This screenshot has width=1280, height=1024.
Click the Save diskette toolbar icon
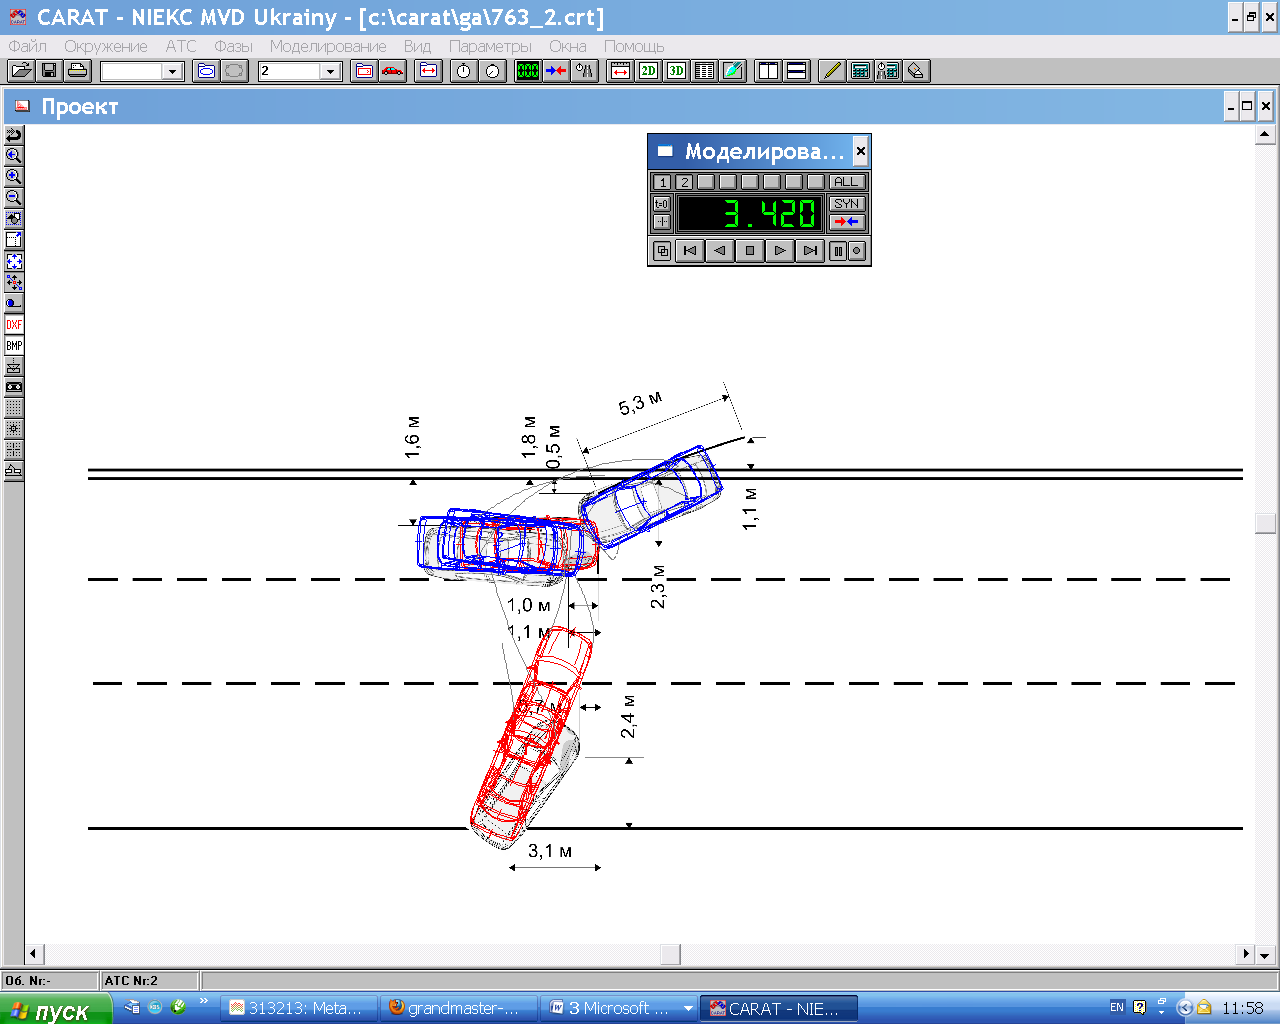coord(49,71)
